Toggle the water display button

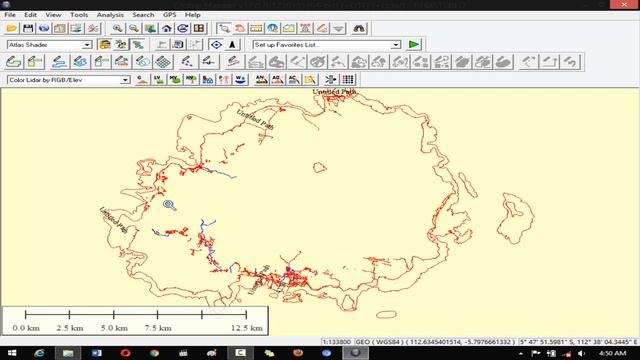click(x=121, y=44)
